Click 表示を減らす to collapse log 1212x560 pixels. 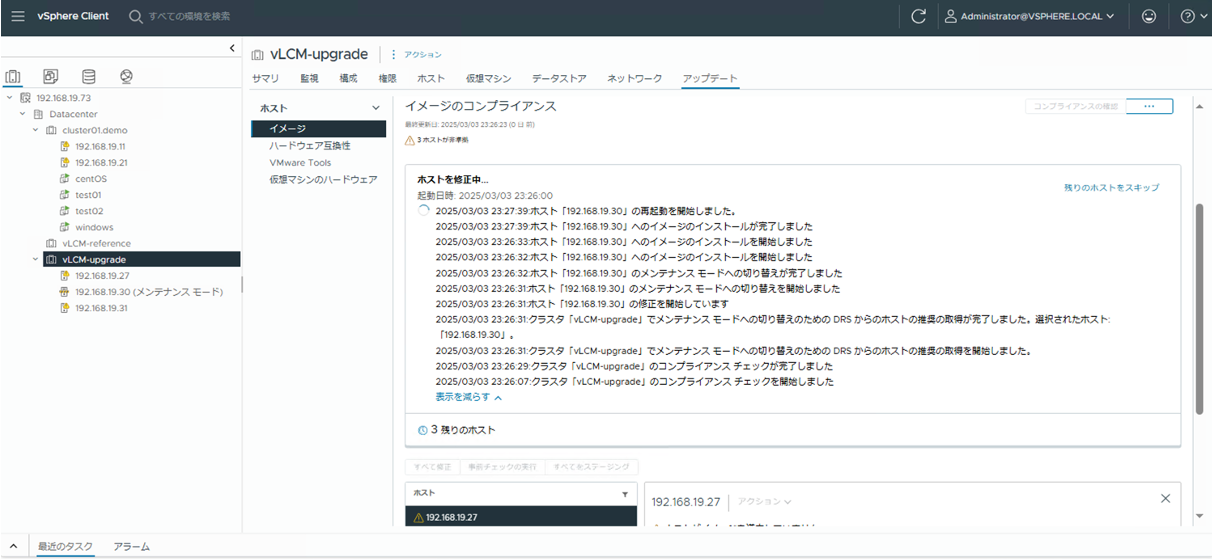(468, 397)
